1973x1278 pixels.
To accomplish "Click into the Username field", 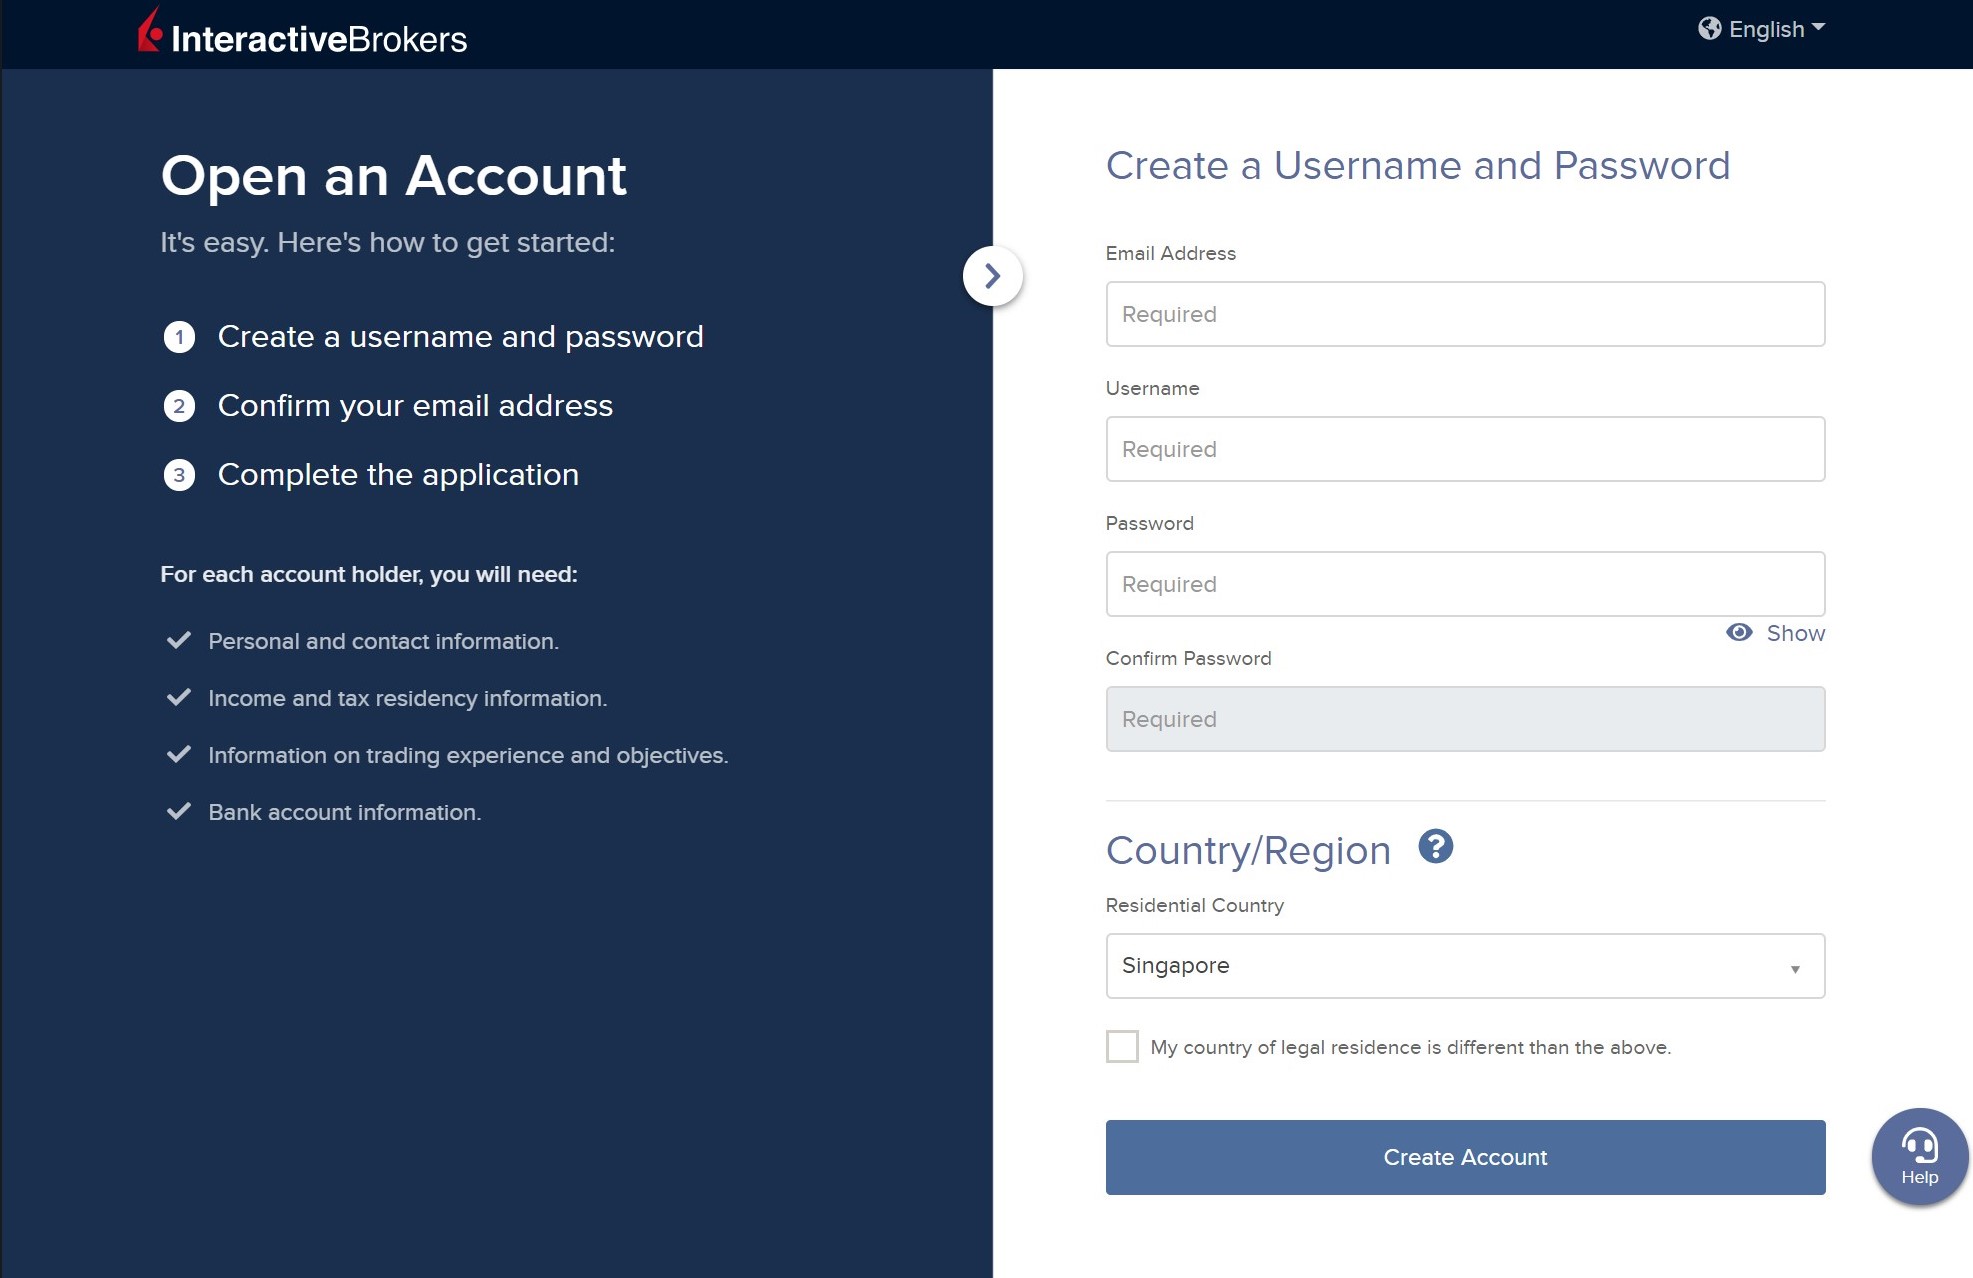I will pos(1464,449).
